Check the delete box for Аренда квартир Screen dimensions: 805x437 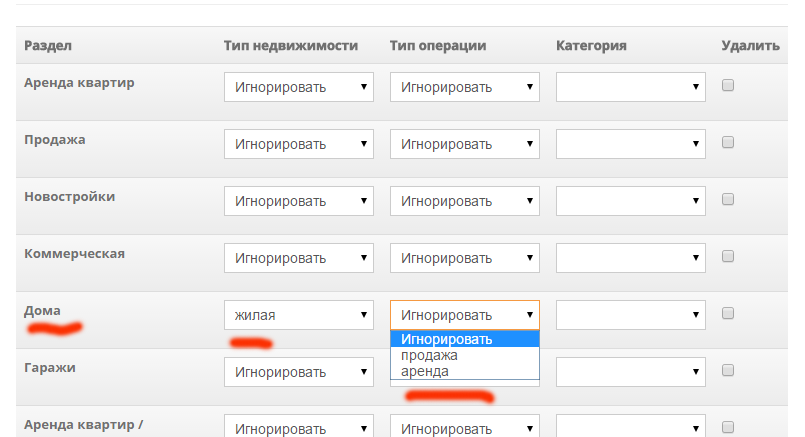[x=727, y=85]
